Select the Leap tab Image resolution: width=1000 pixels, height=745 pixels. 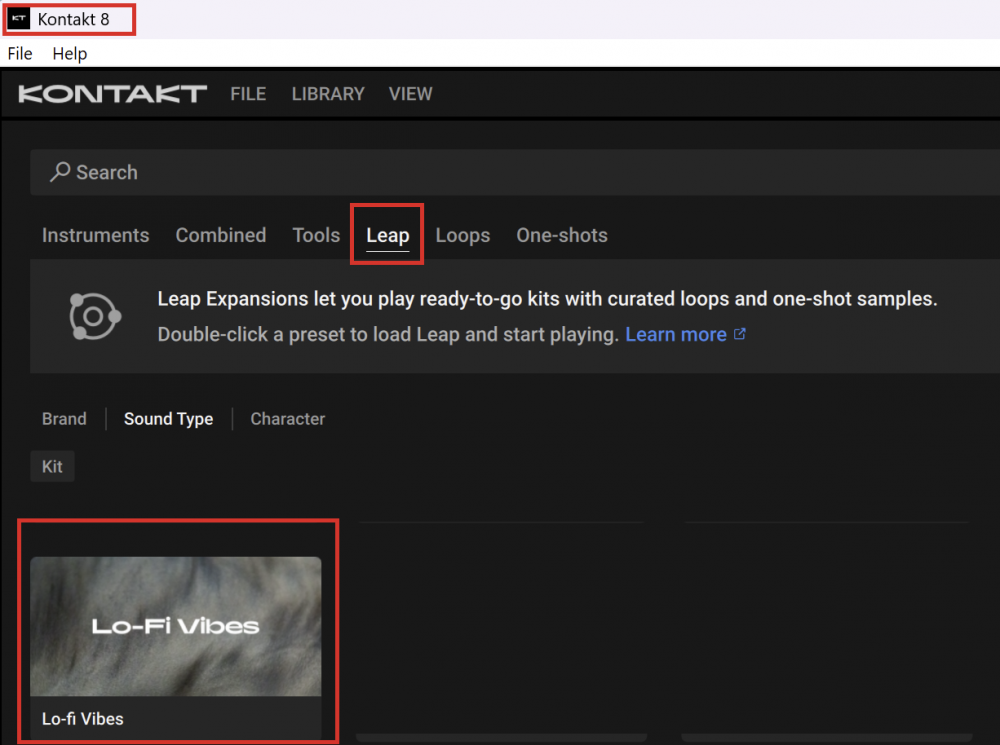point(388,235)
